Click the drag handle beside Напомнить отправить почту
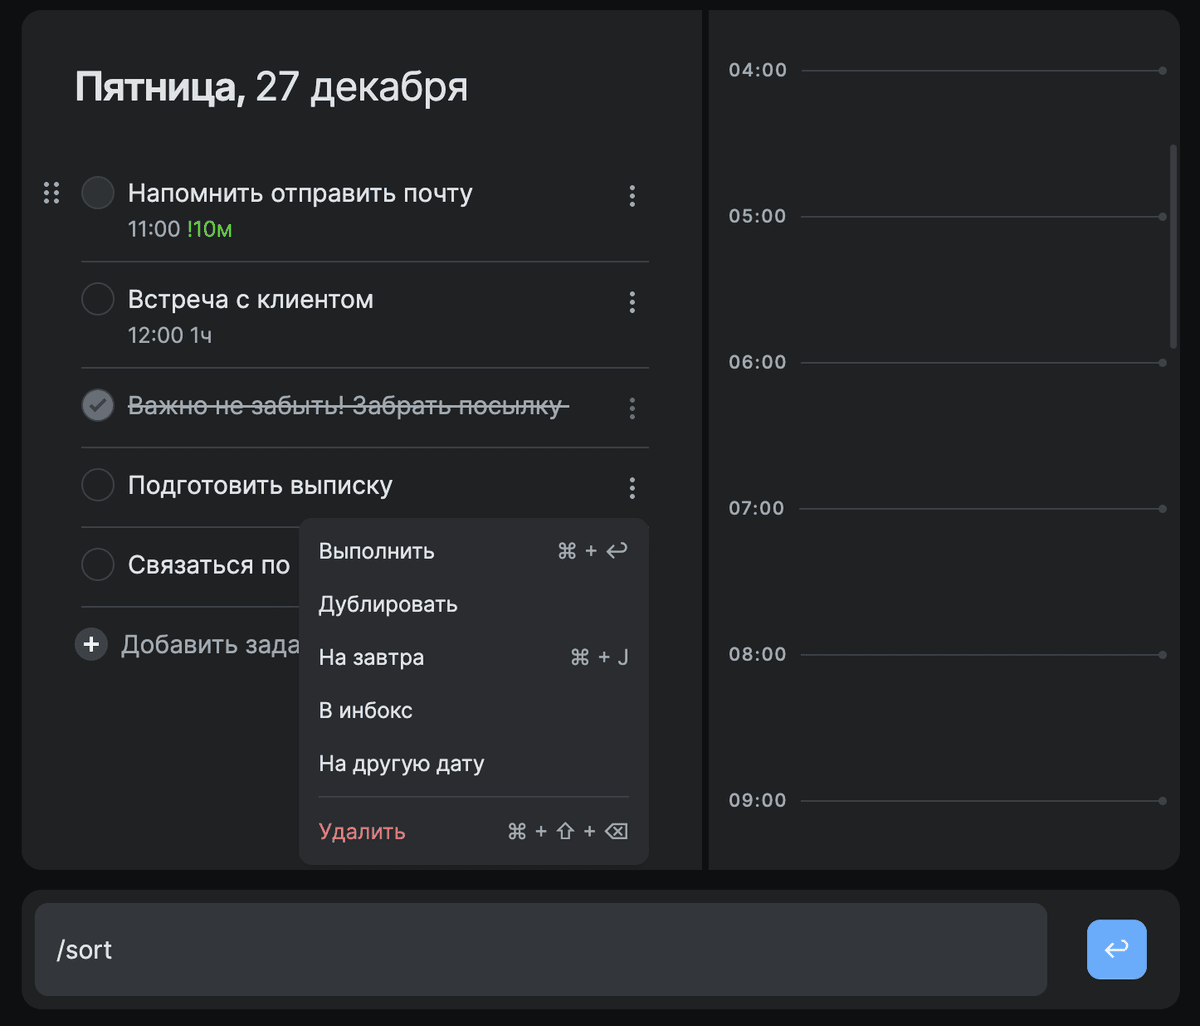1200x1026 pixels. [x=51, y=193]
